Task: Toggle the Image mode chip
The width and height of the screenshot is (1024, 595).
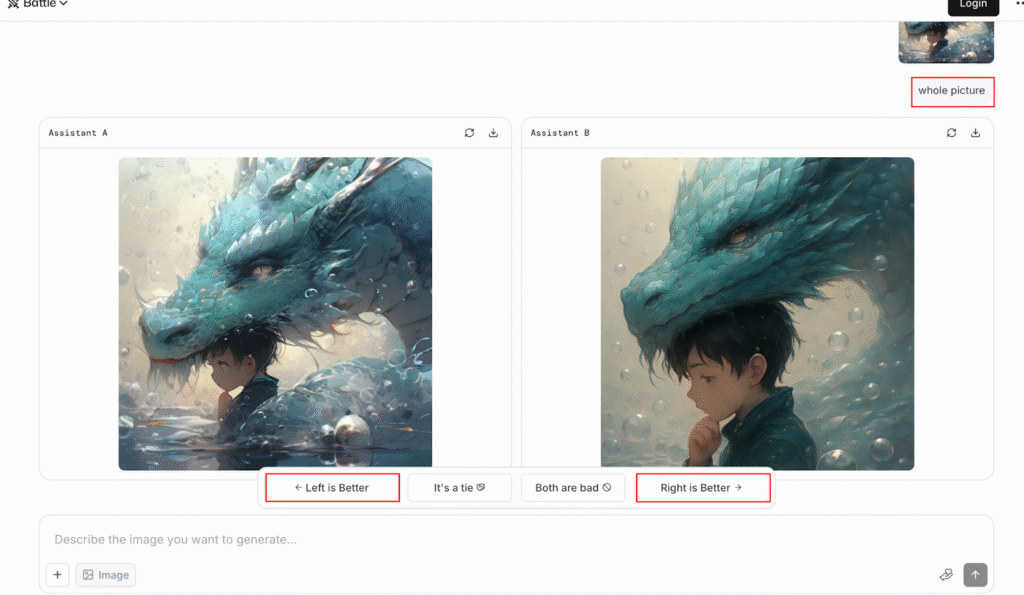Action: (105, 575)
